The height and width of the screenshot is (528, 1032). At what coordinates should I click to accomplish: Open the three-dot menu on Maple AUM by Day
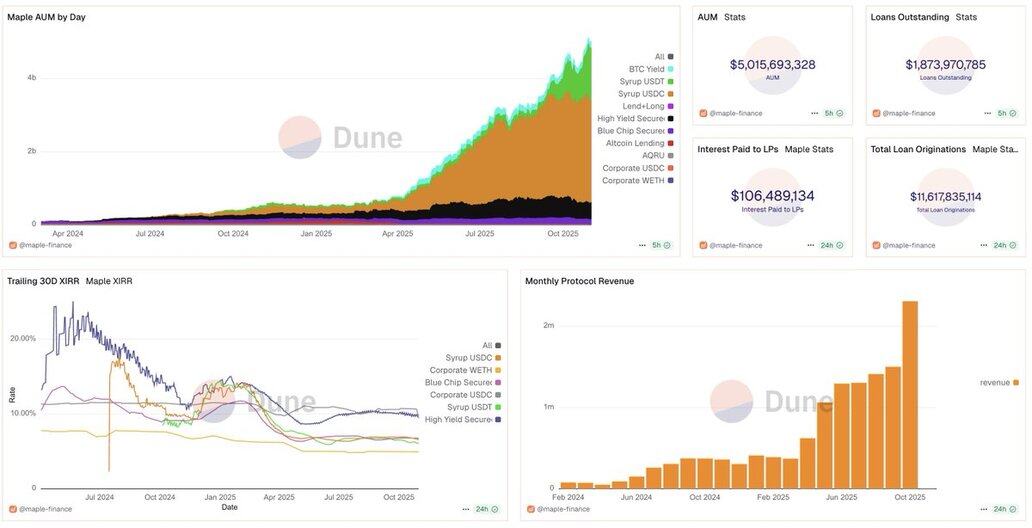[642, 245]
